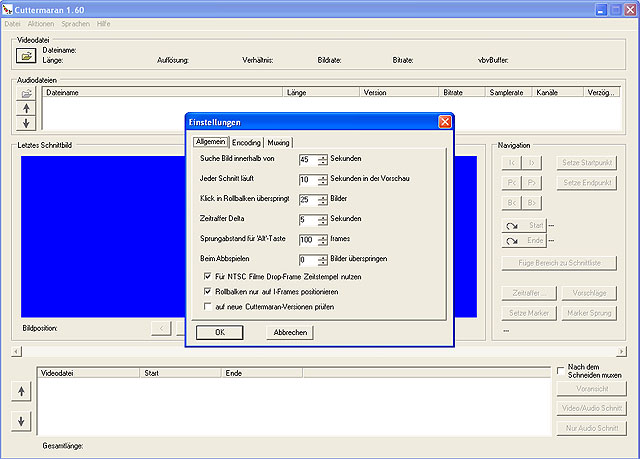Click Setze Endpunkt button

(587, 183)
